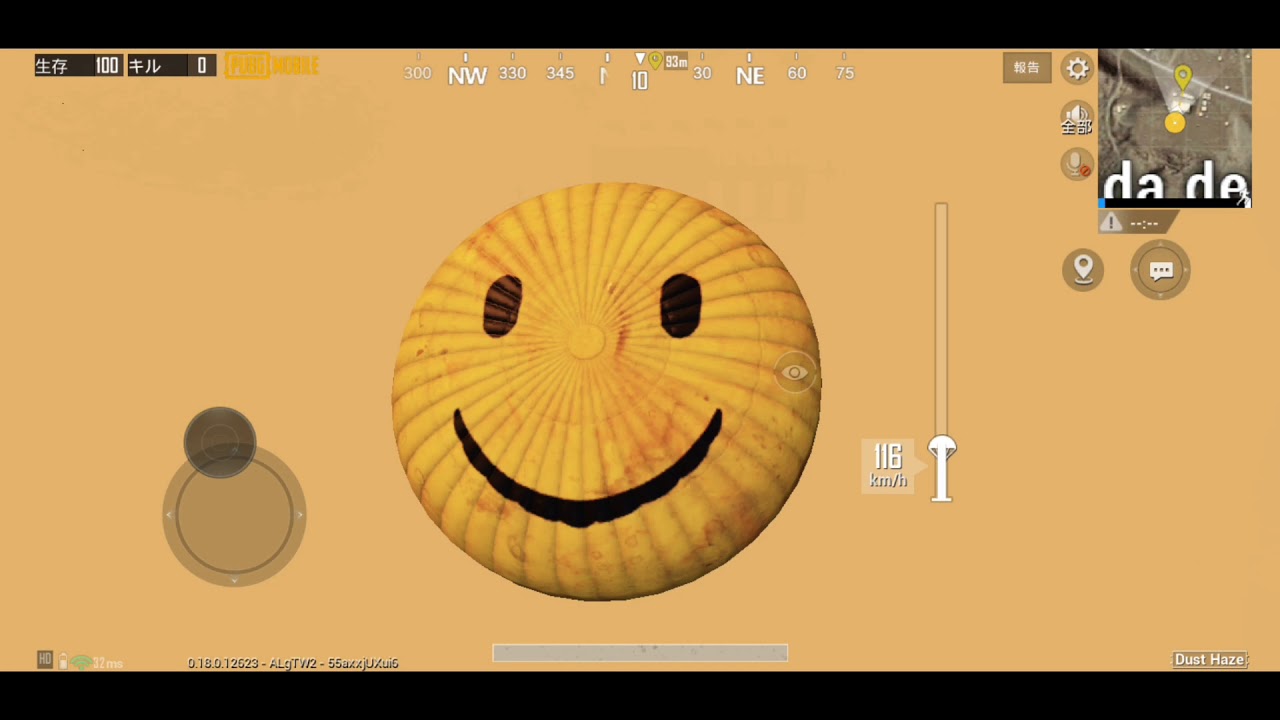Tap the warning zone timer icon

[1111, 223]
